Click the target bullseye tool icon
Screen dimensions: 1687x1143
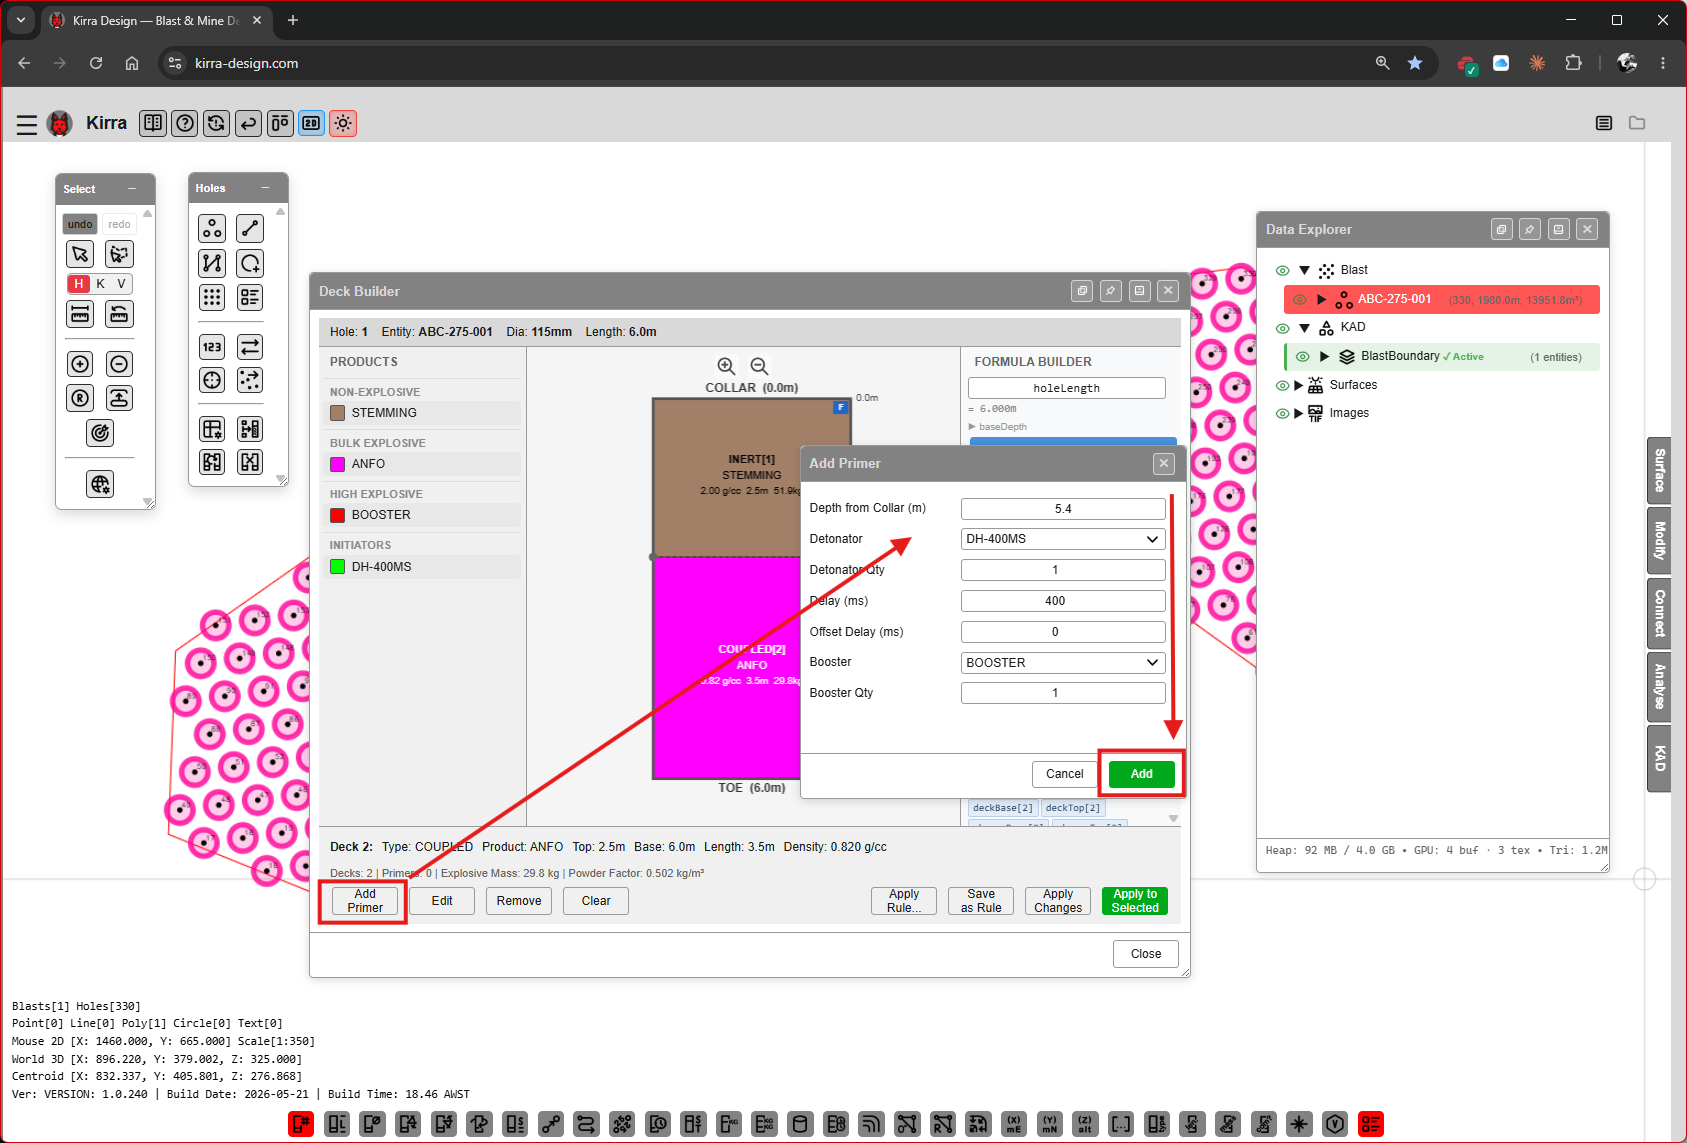[x=100, y=433]
